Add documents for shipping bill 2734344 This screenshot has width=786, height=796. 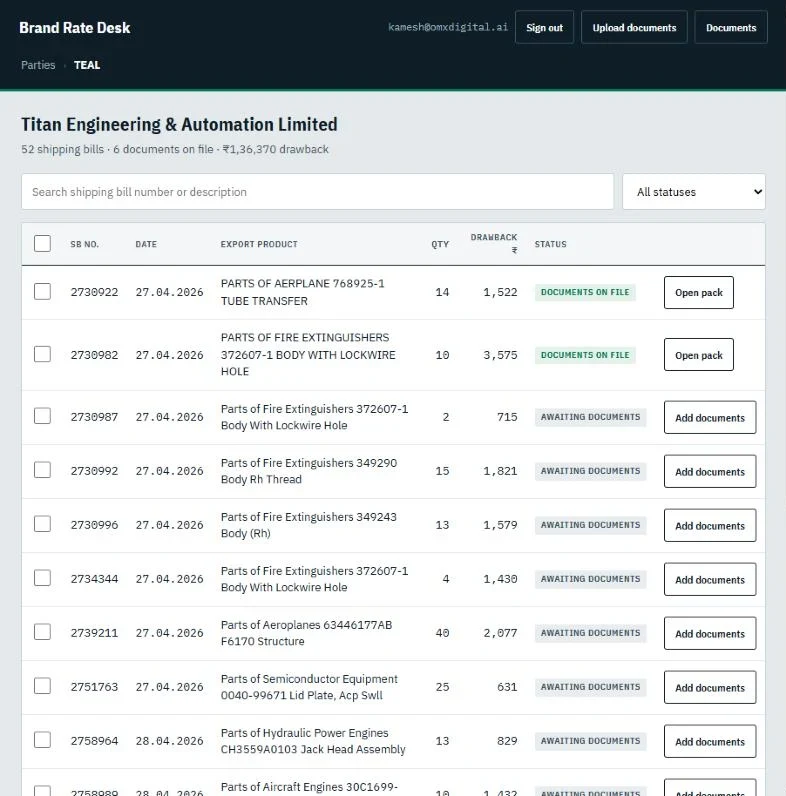(x=710, y=579)
